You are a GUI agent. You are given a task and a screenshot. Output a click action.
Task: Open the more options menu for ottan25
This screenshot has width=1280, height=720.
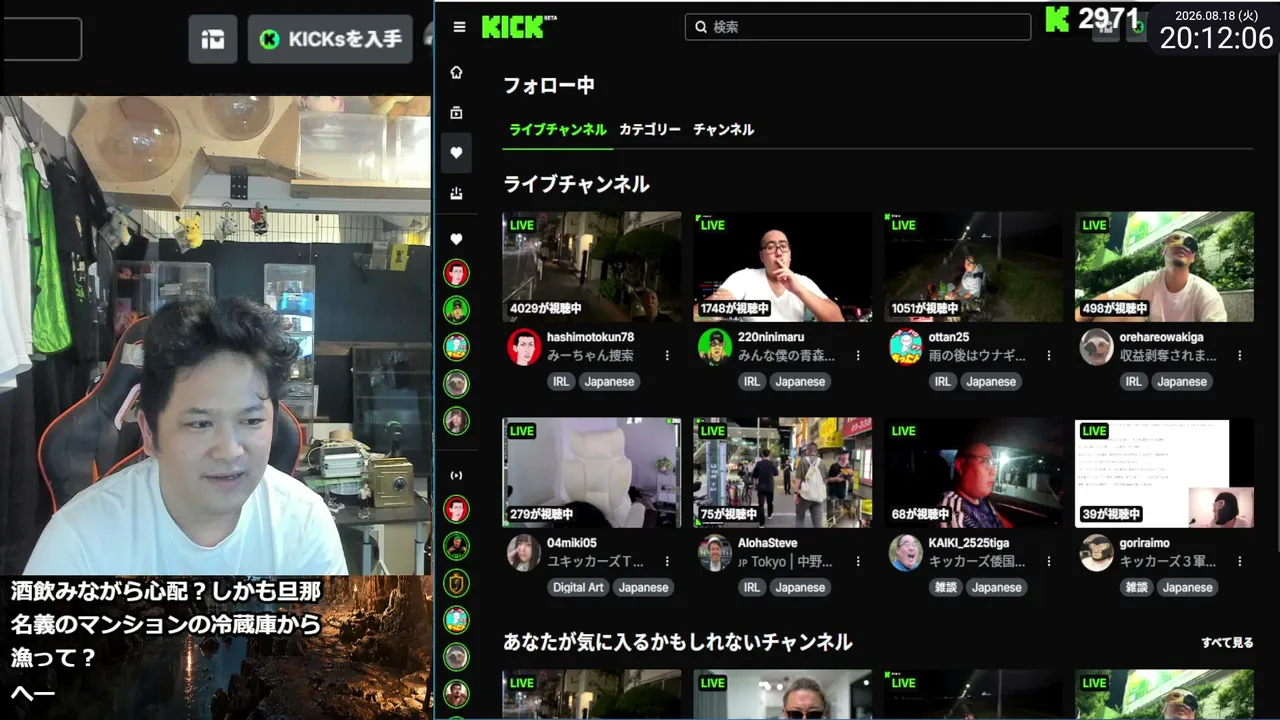tap(1049, 355)
